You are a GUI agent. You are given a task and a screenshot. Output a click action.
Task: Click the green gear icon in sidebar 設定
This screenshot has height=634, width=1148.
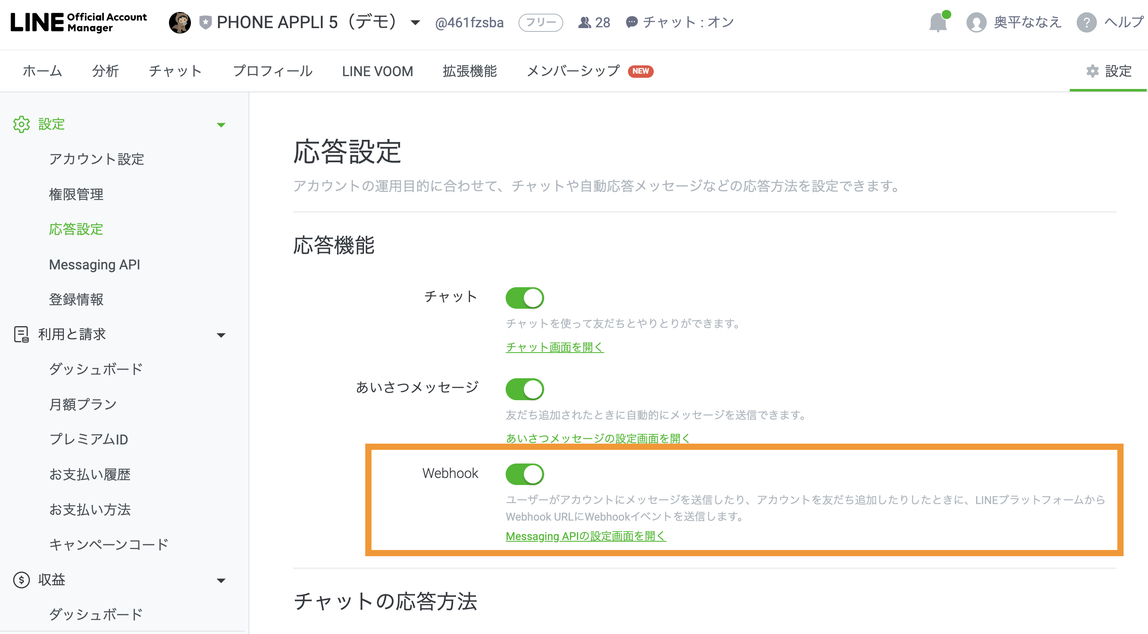click(21, 124)
